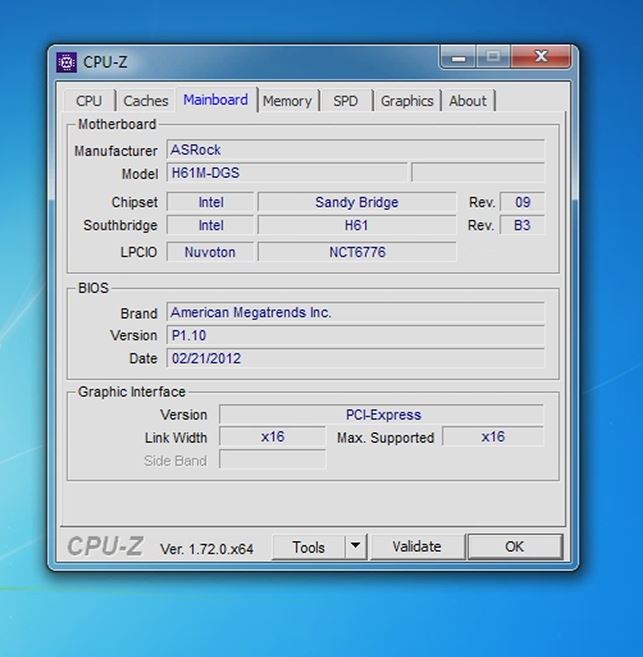Open the Caches tab
Screen dimensions: 643x657
click(146, 101)
